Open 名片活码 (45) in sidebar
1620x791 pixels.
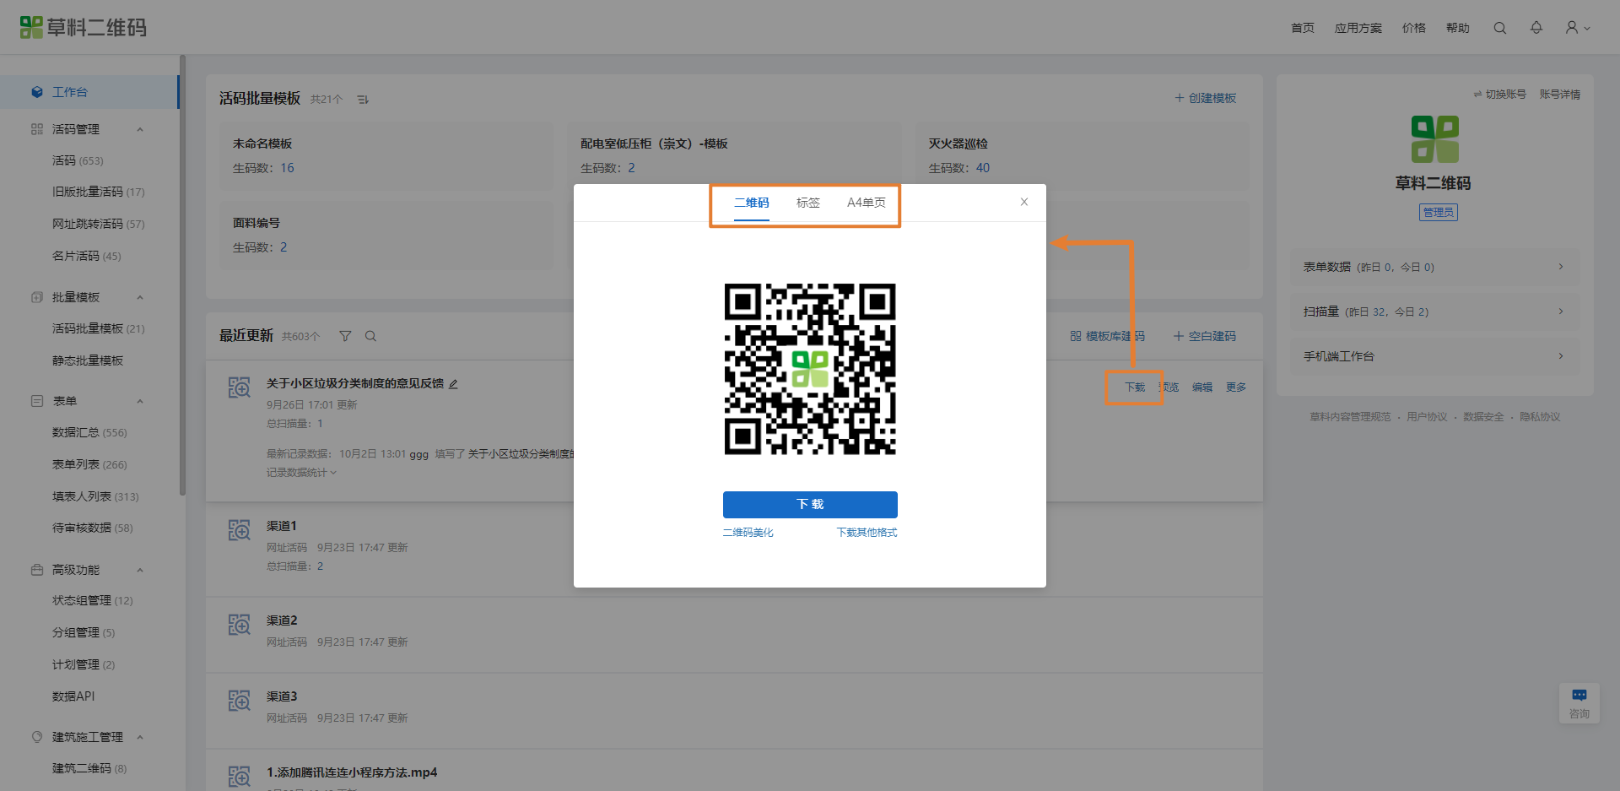click(86, 256)
